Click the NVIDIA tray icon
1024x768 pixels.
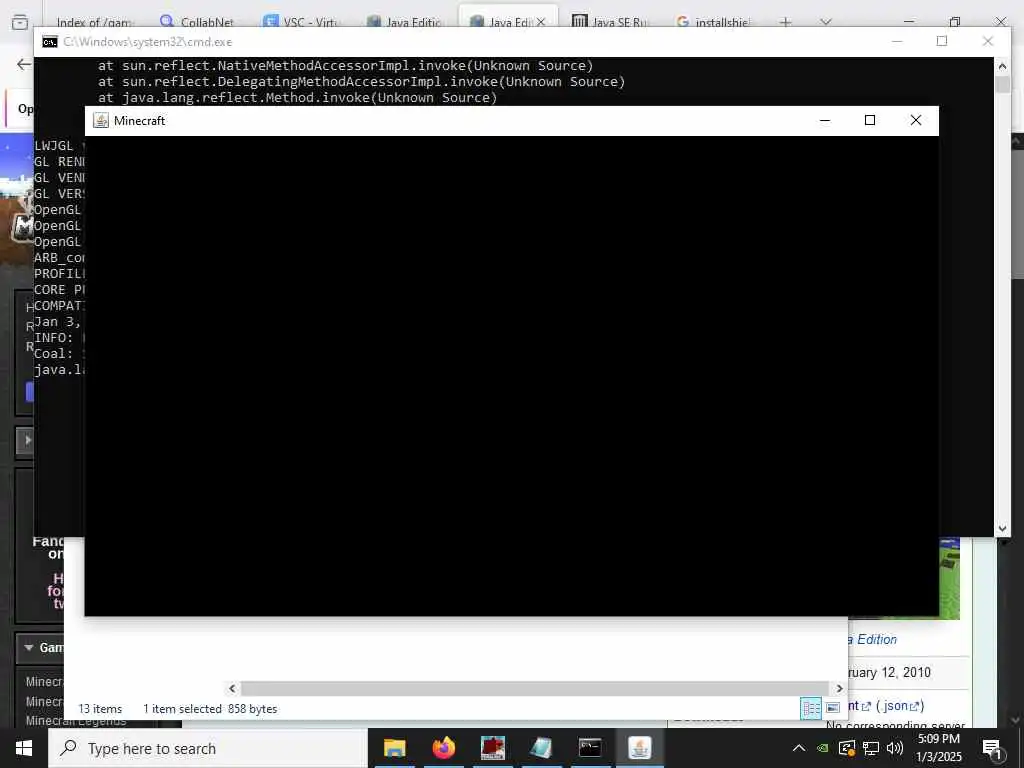pos(823,748)
